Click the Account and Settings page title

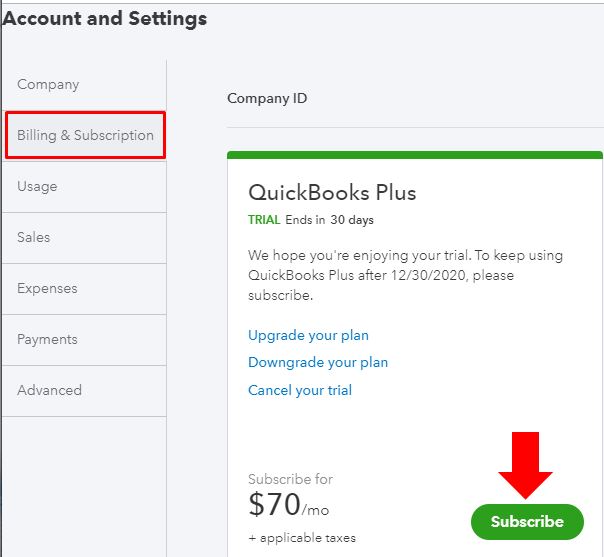point(104,18)
